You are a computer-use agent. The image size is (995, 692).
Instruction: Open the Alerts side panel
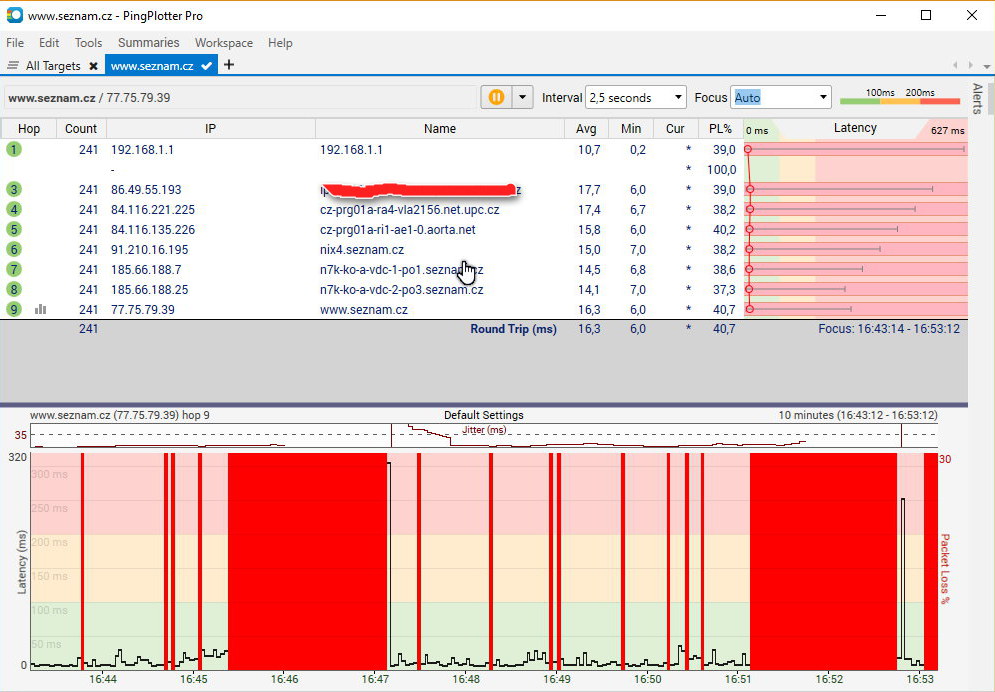pyautogui.click(x=977, y=98)
